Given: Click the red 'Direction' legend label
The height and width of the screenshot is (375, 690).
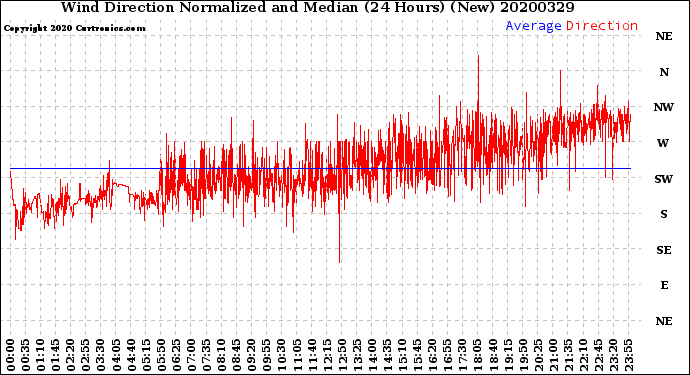Looking at the screenshot, I should click(x=602, y=26).
